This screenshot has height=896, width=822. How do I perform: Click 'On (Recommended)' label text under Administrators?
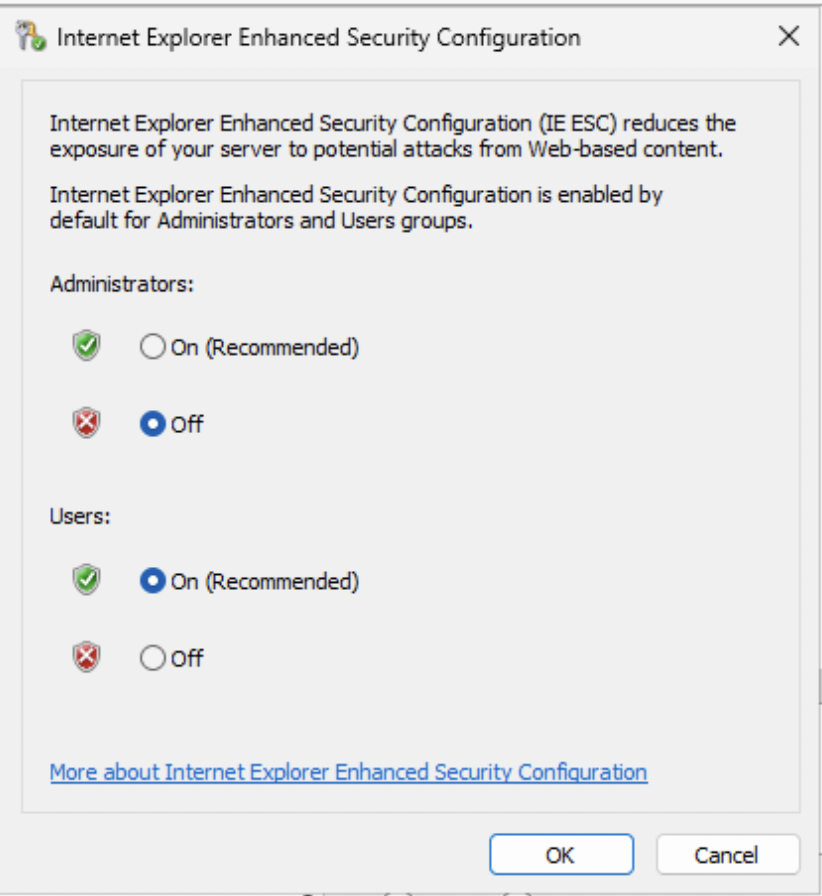[x=264, y=348]
